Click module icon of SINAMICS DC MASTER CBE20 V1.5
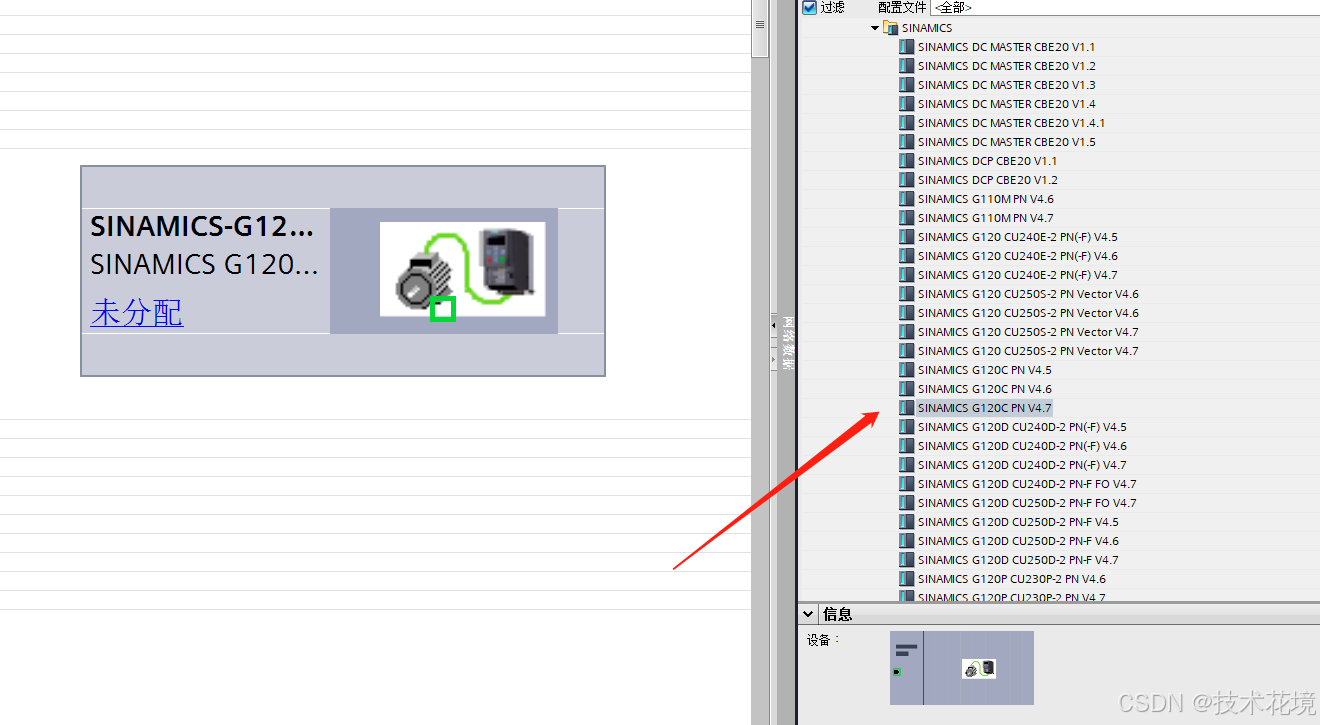This screenshot has height=725, width=1320. click(907, 142)
